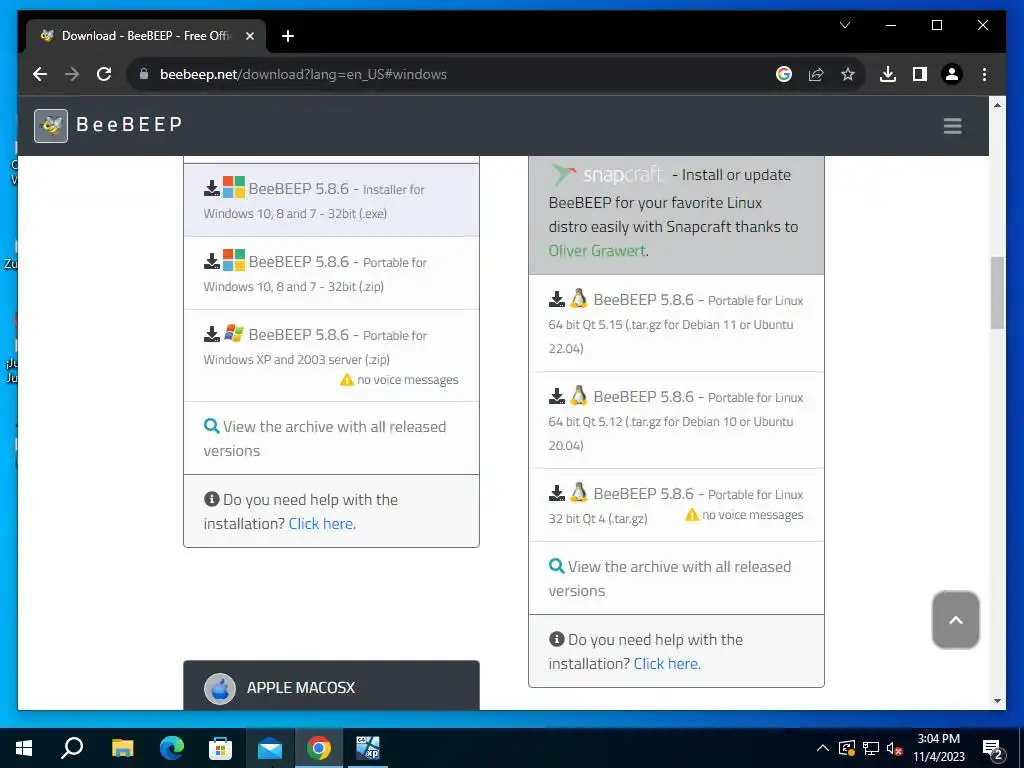Open Mail app from taskbar
1024x768 pixels.
[x=269, y=748]
